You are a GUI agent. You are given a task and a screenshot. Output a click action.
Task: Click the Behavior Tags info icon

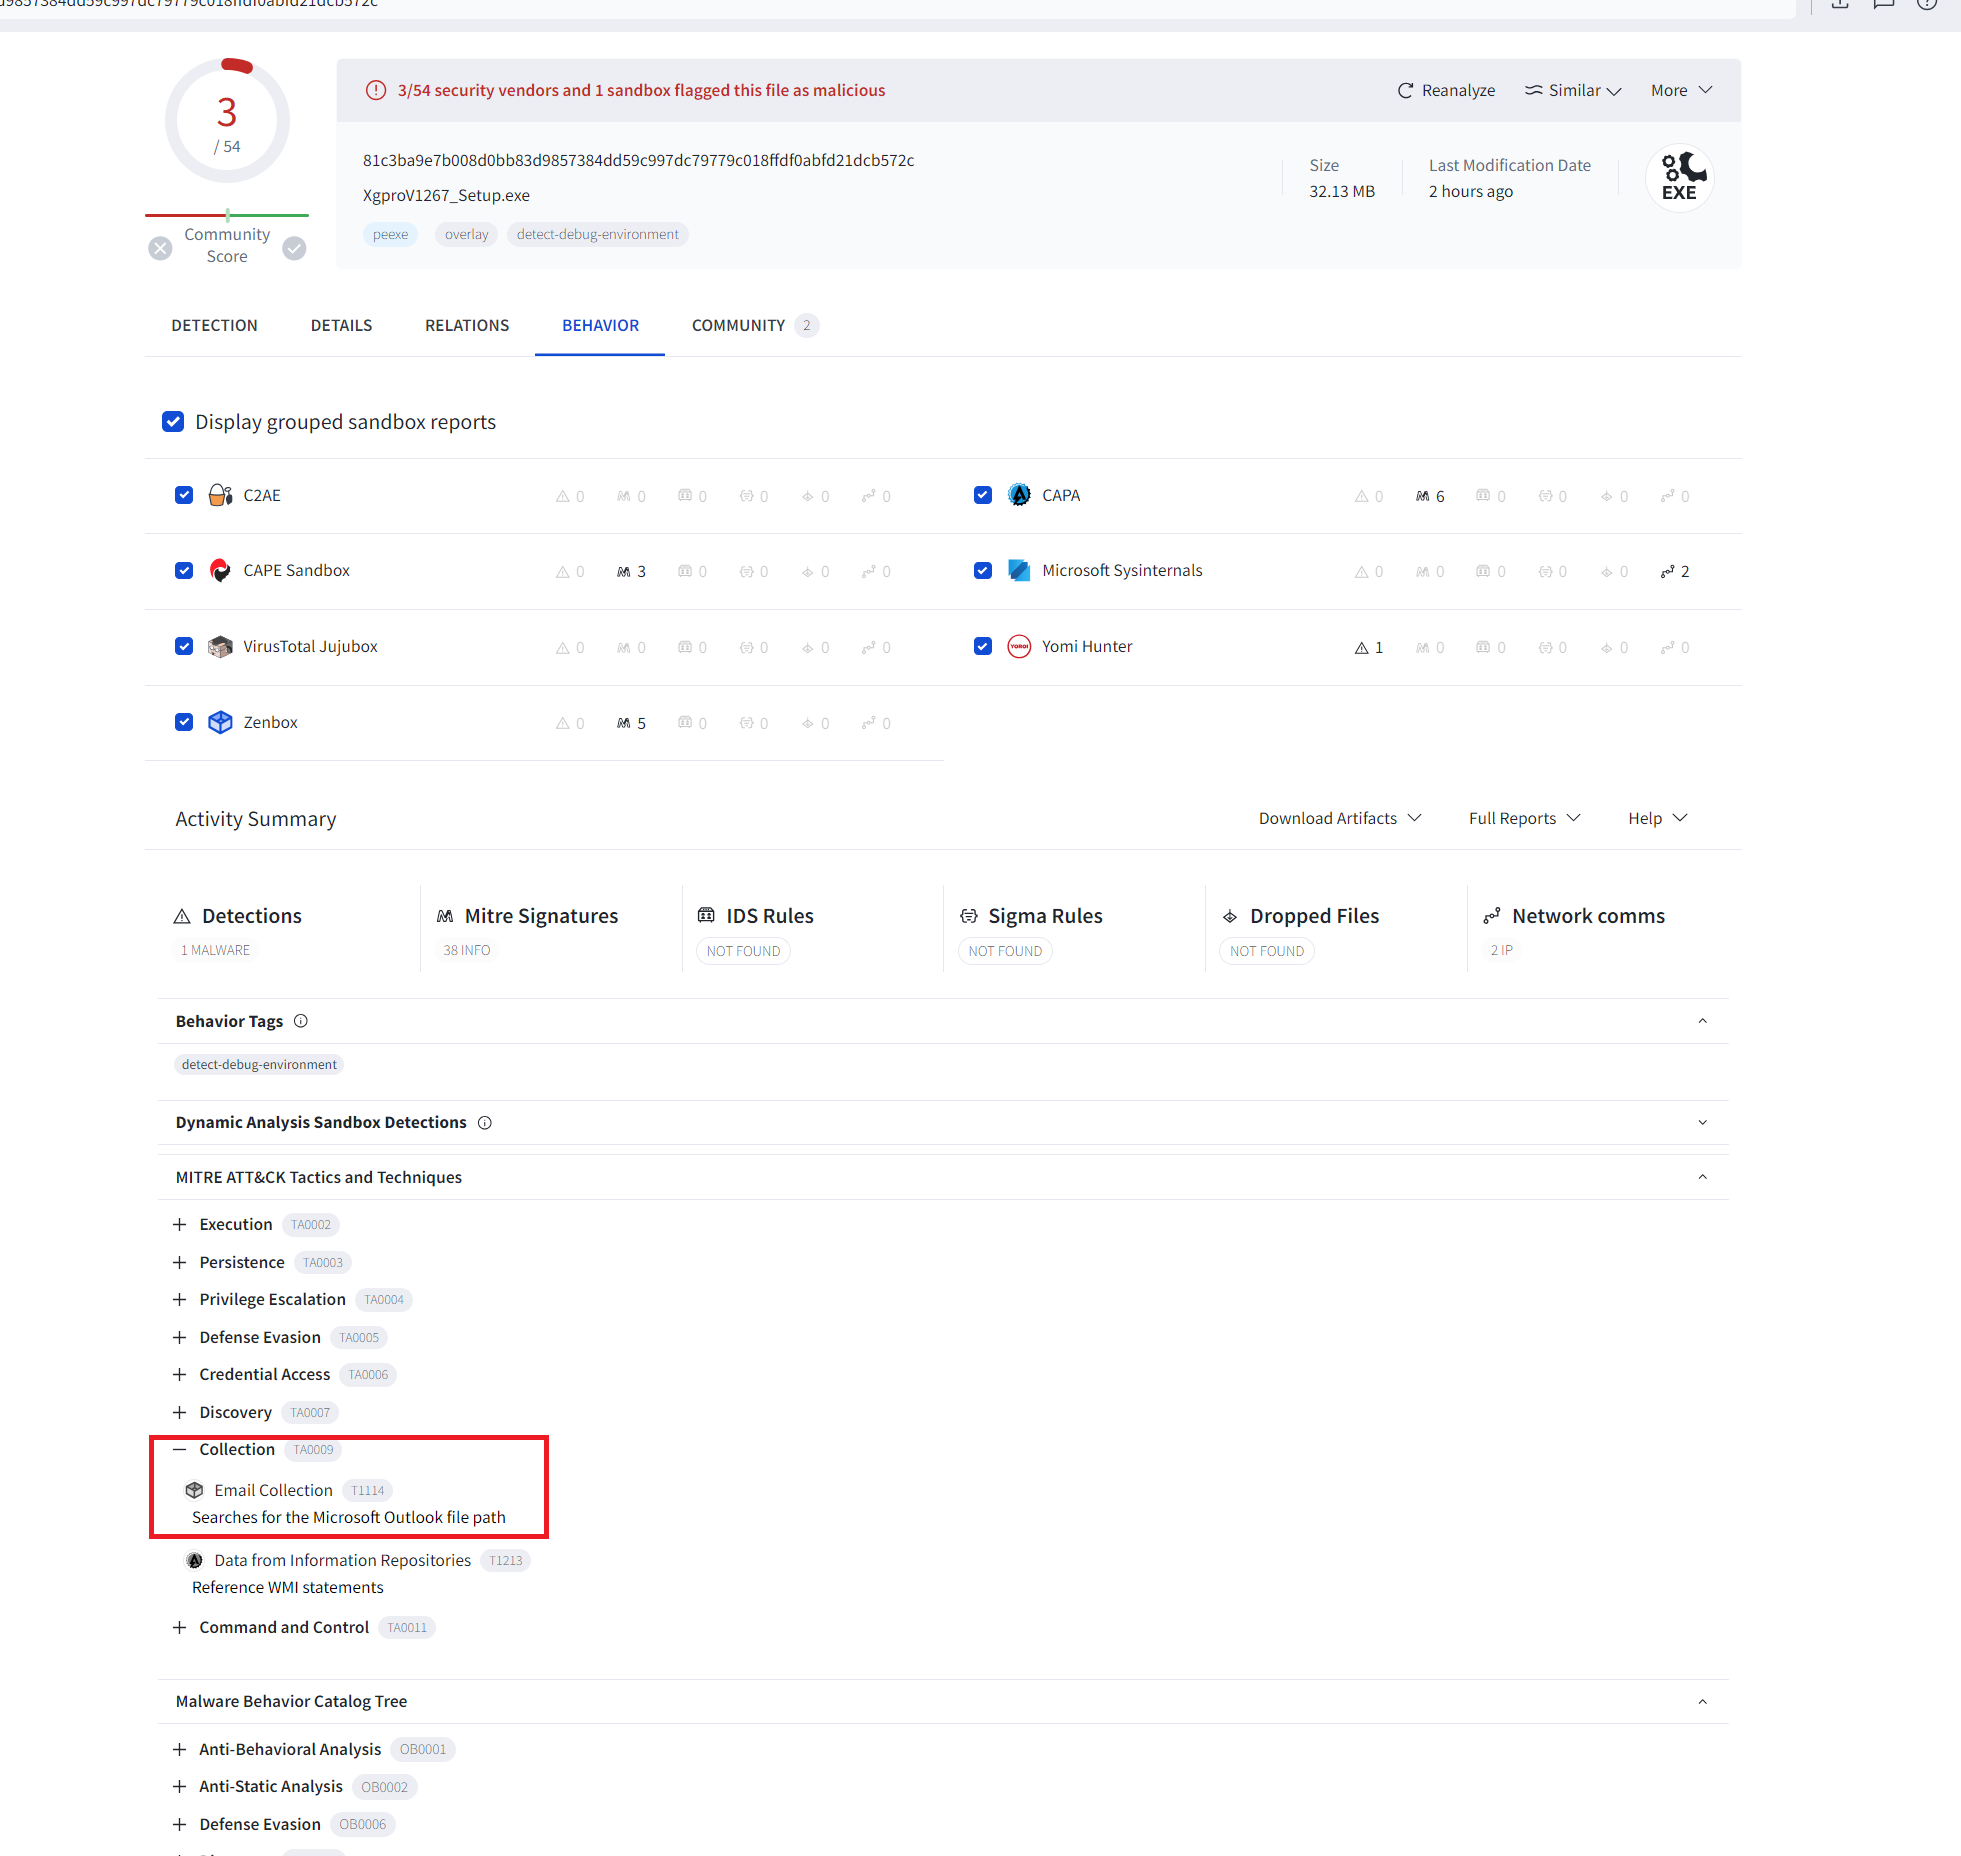[x=301, y=1021]
